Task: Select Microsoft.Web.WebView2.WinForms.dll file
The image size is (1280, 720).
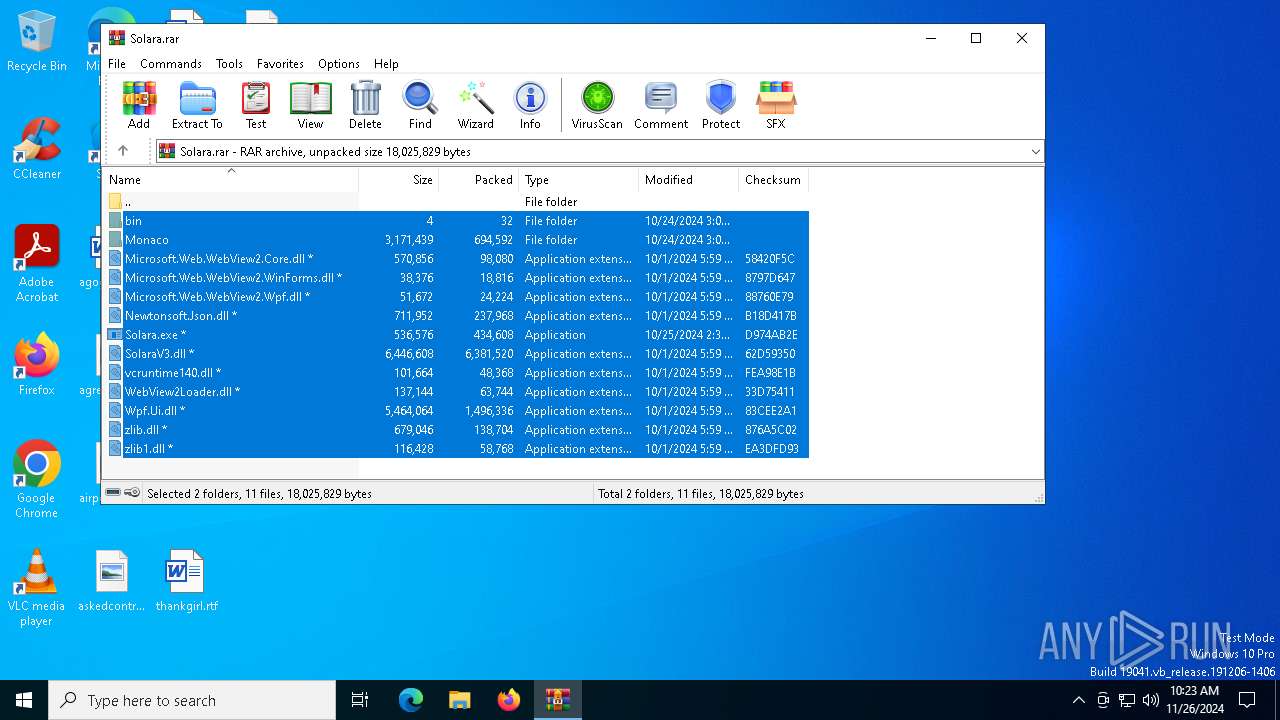Action: (456, 277)
